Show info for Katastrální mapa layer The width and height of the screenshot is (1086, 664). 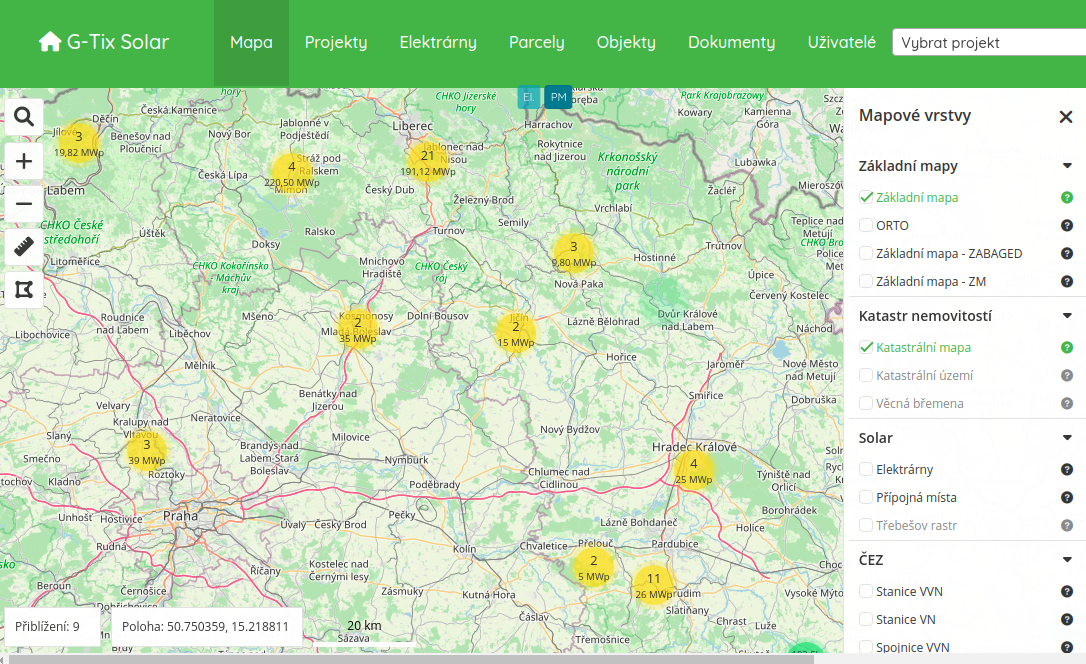(1067, 347)
